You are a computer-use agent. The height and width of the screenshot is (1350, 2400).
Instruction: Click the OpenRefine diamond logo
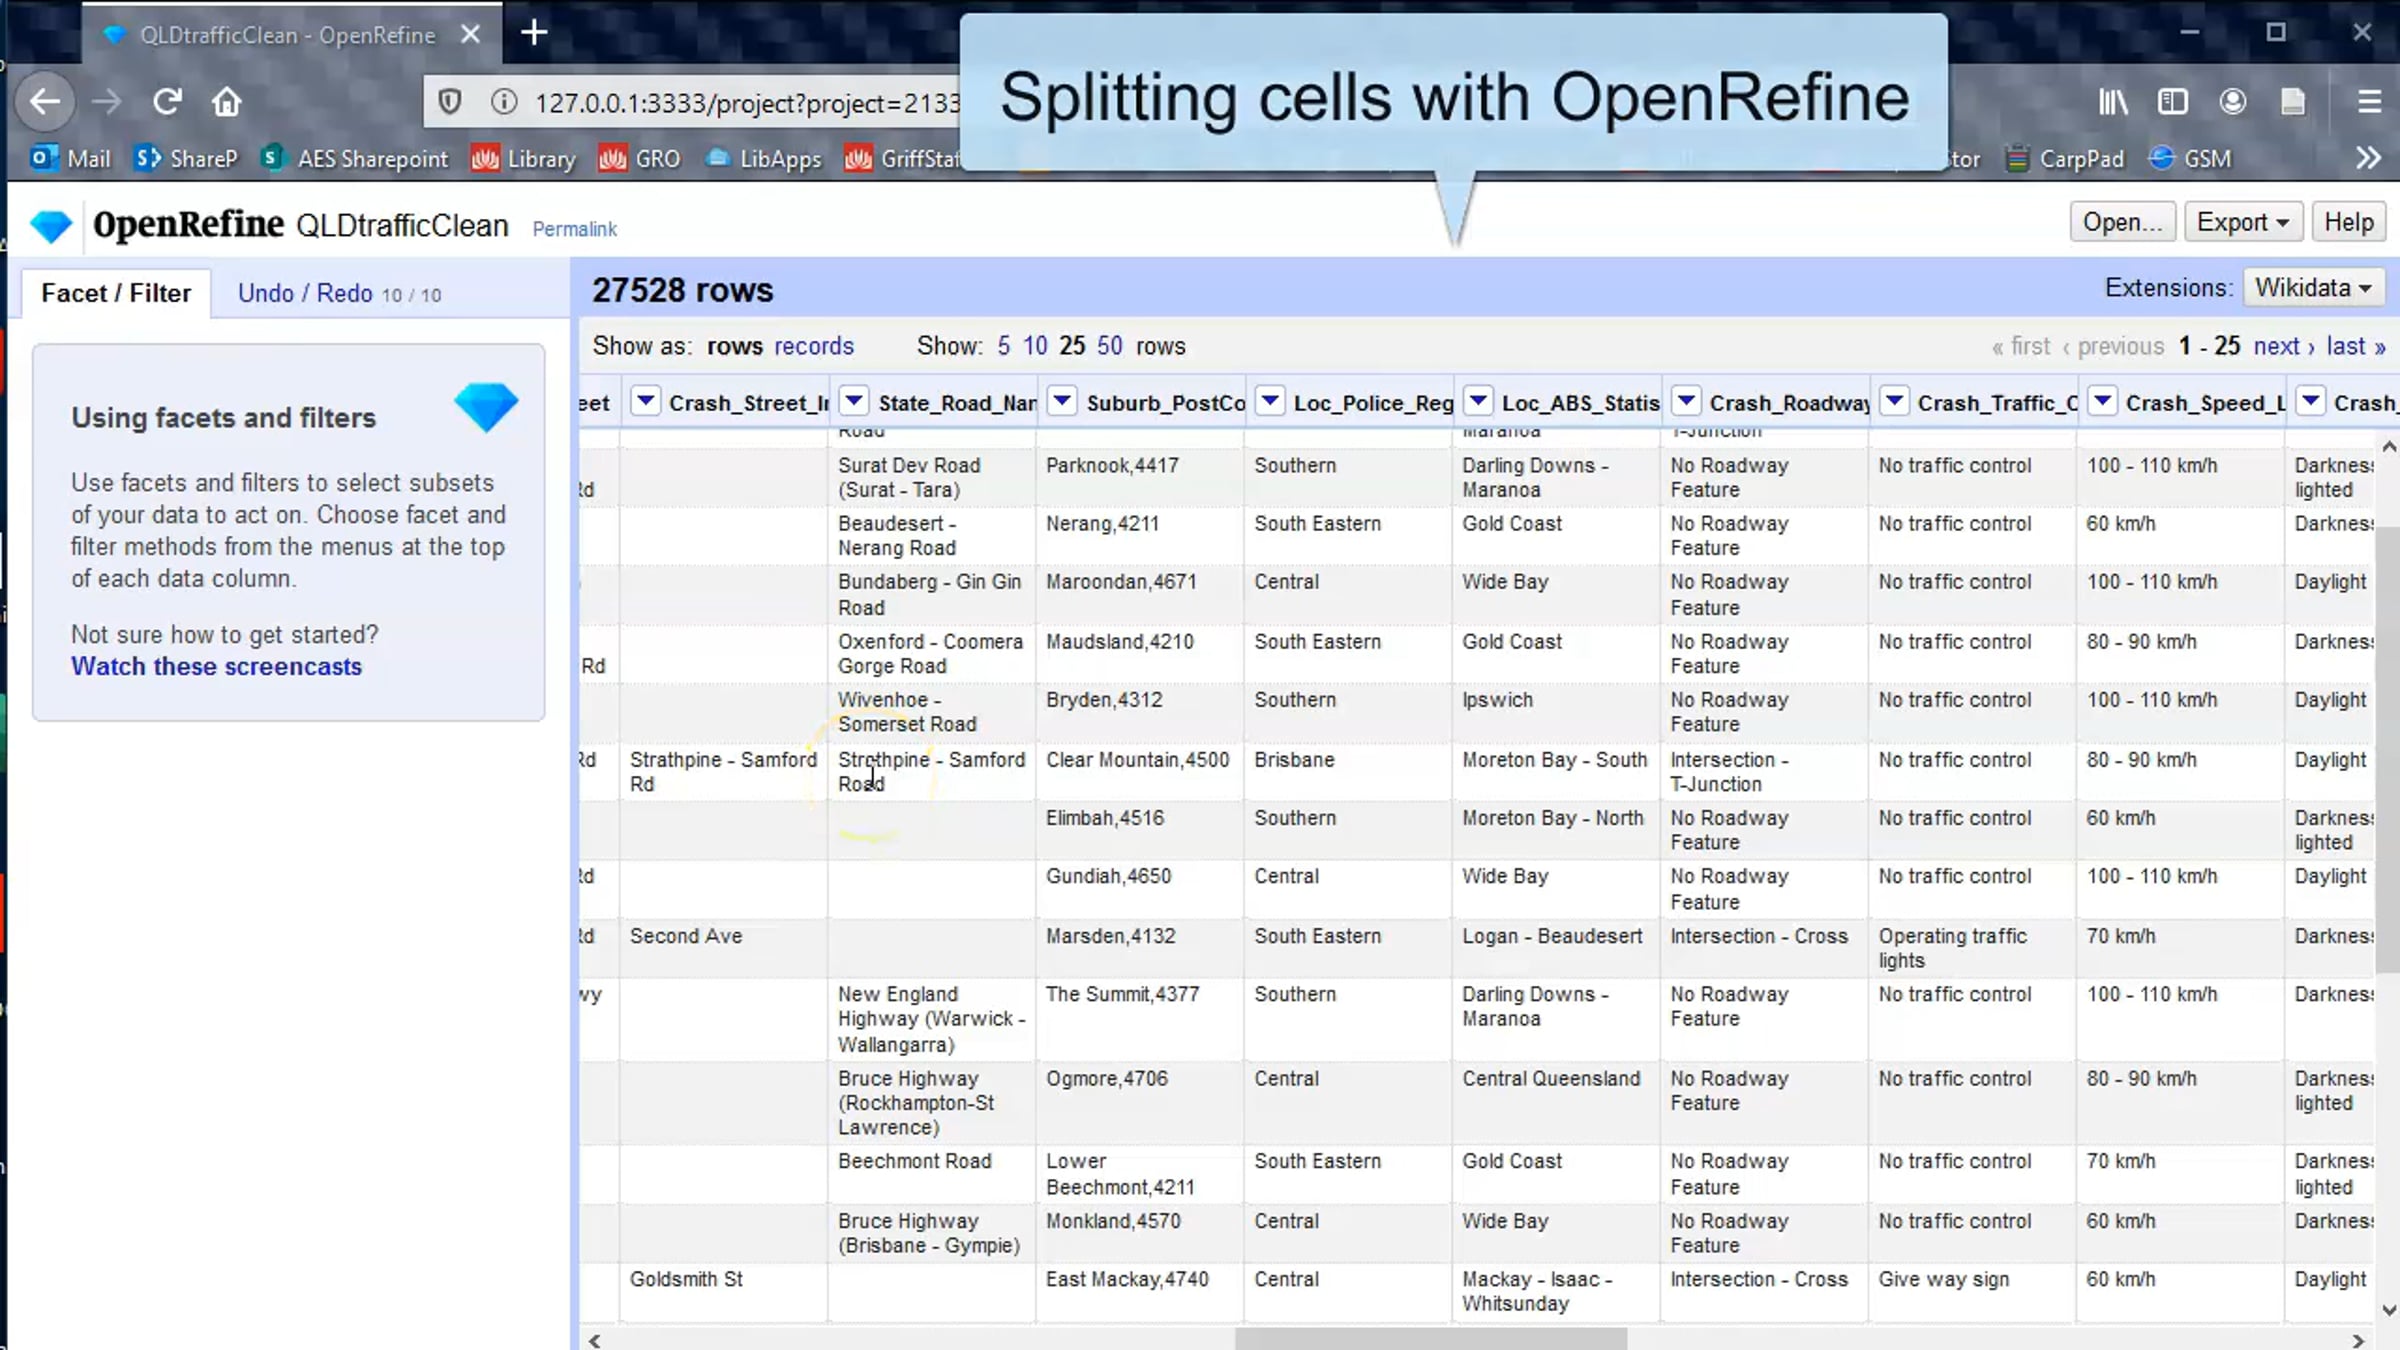coord(51,226)
